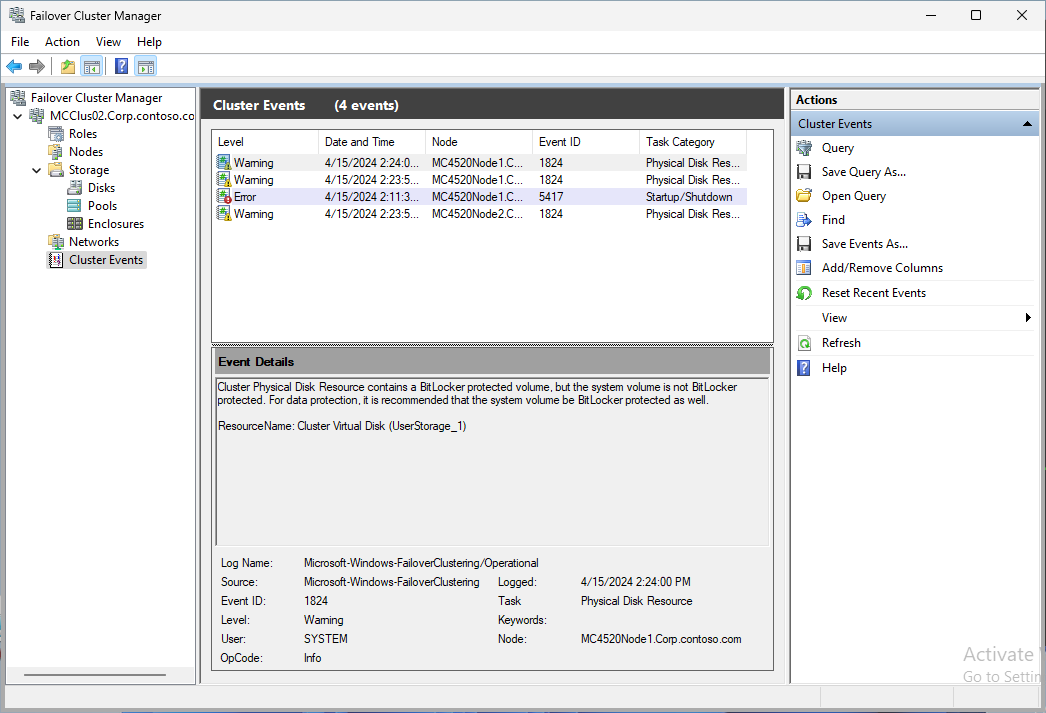The image size is (1046, 713).
Task: Click the Refresh icon in Actions pane
Action: tap(805, 342)
